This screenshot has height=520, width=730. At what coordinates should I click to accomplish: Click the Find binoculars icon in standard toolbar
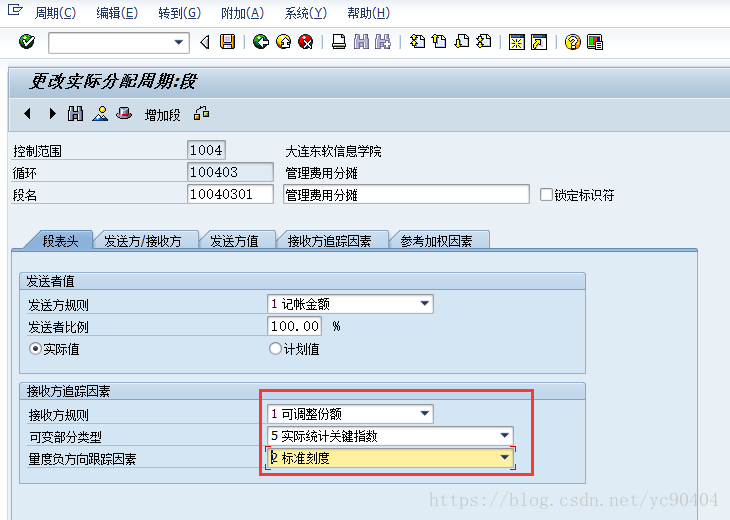coord(361,42)
